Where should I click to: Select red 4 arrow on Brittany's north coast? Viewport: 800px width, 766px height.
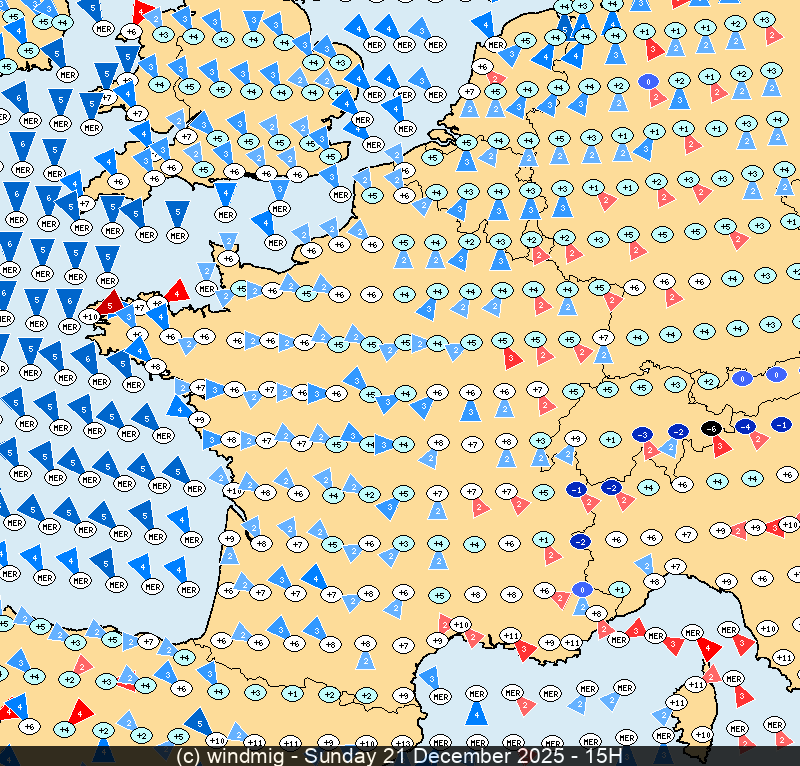(x=177, y=292)
